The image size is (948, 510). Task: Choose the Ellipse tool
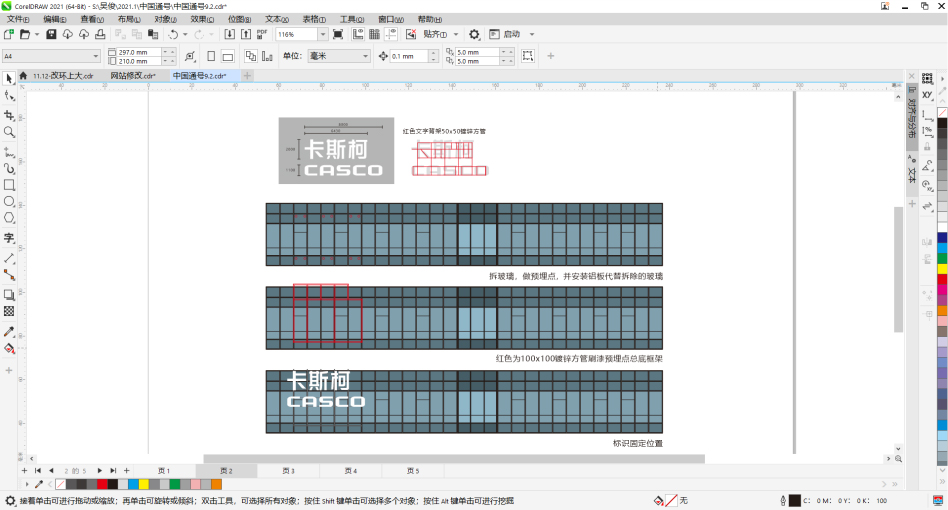coord(9,201)
